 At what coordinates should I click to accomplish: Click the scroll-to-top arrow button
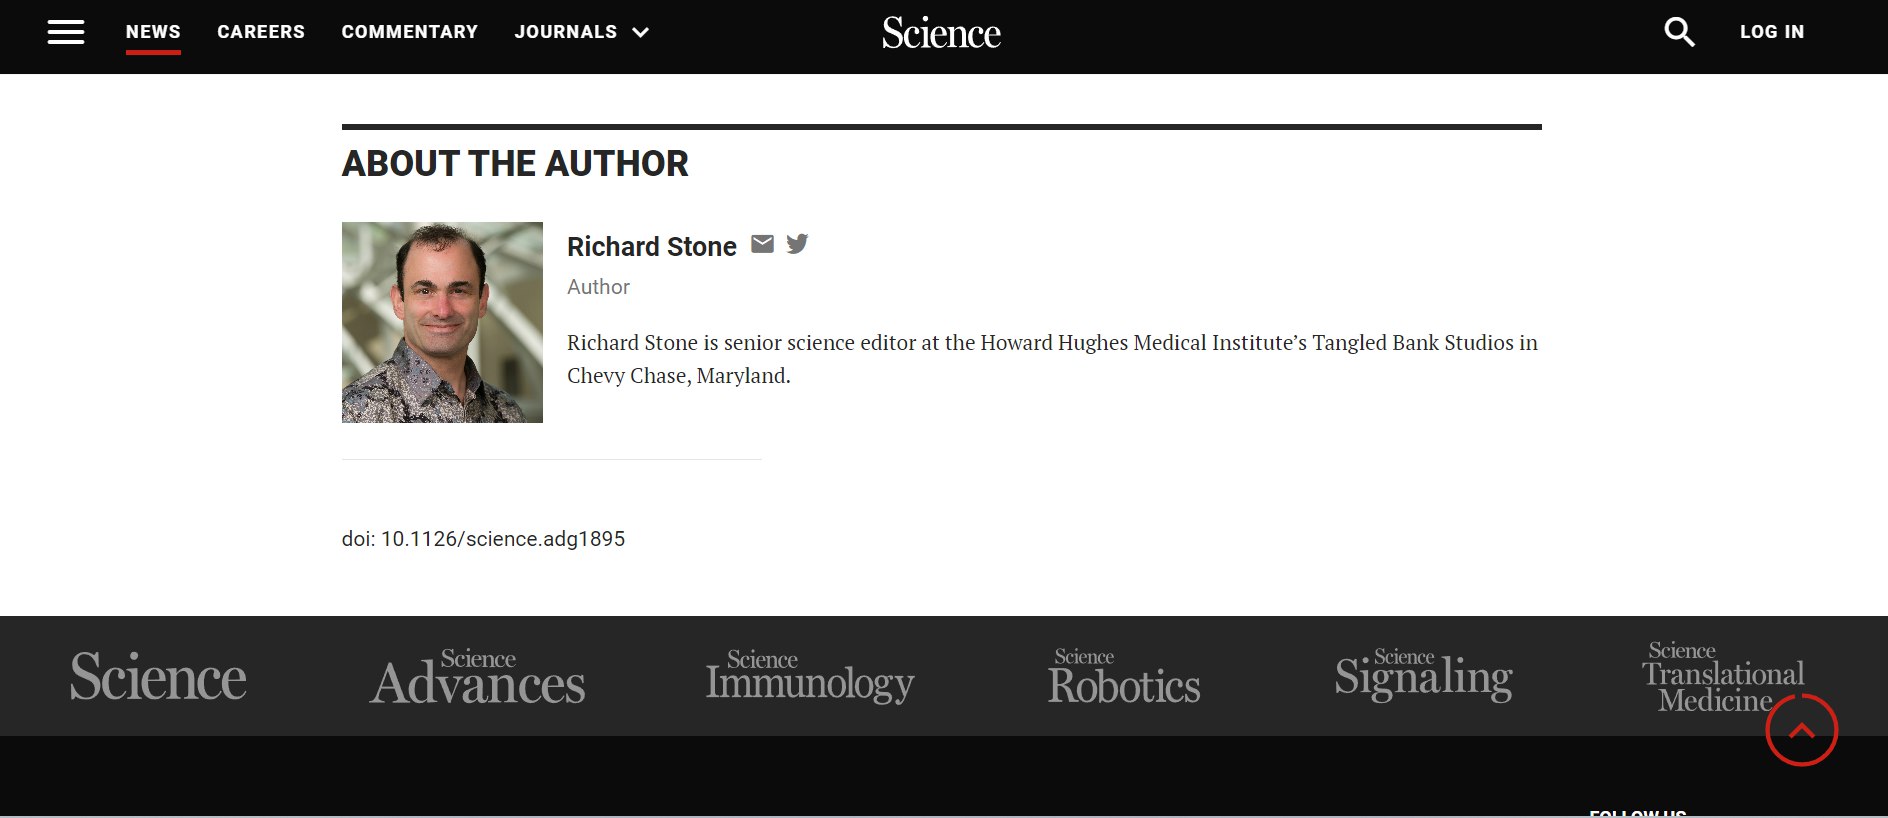click(1801, 730)
